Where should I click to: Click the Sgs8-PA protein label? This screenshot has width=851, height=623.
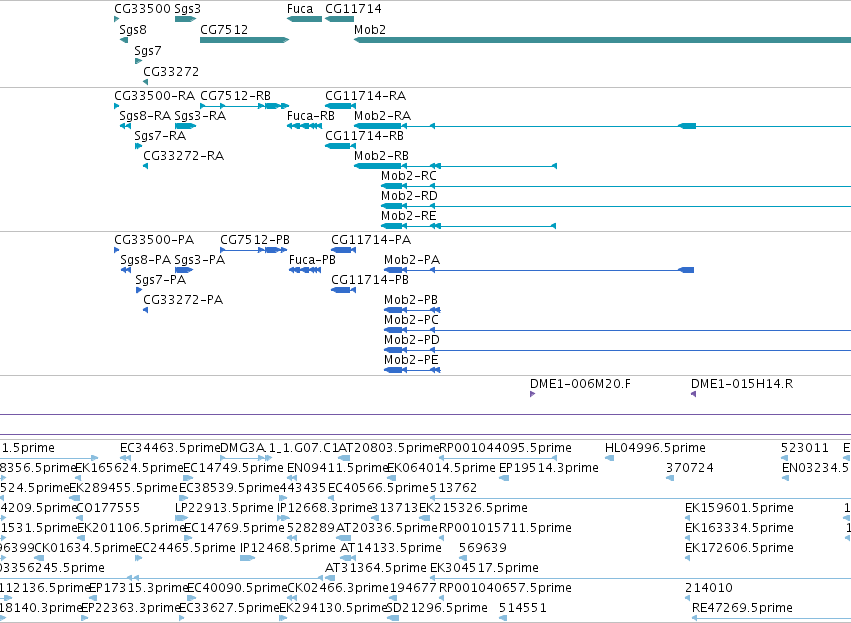pos(145,259)
